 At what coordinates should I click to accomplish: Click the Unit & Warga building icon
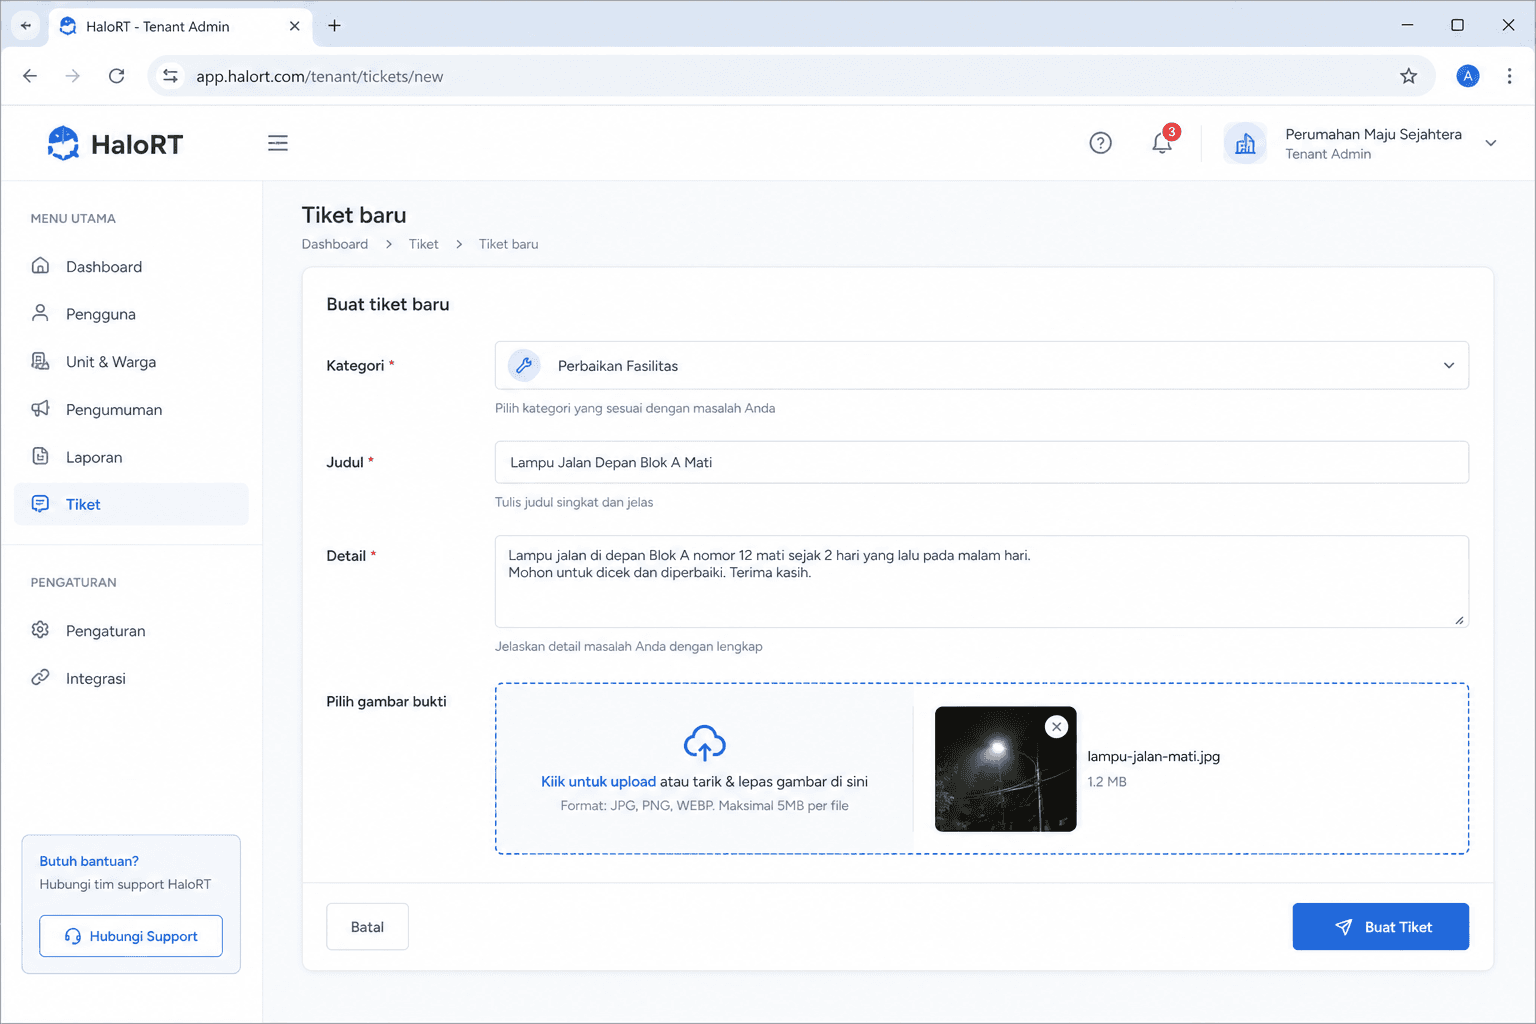coord(40,361)
